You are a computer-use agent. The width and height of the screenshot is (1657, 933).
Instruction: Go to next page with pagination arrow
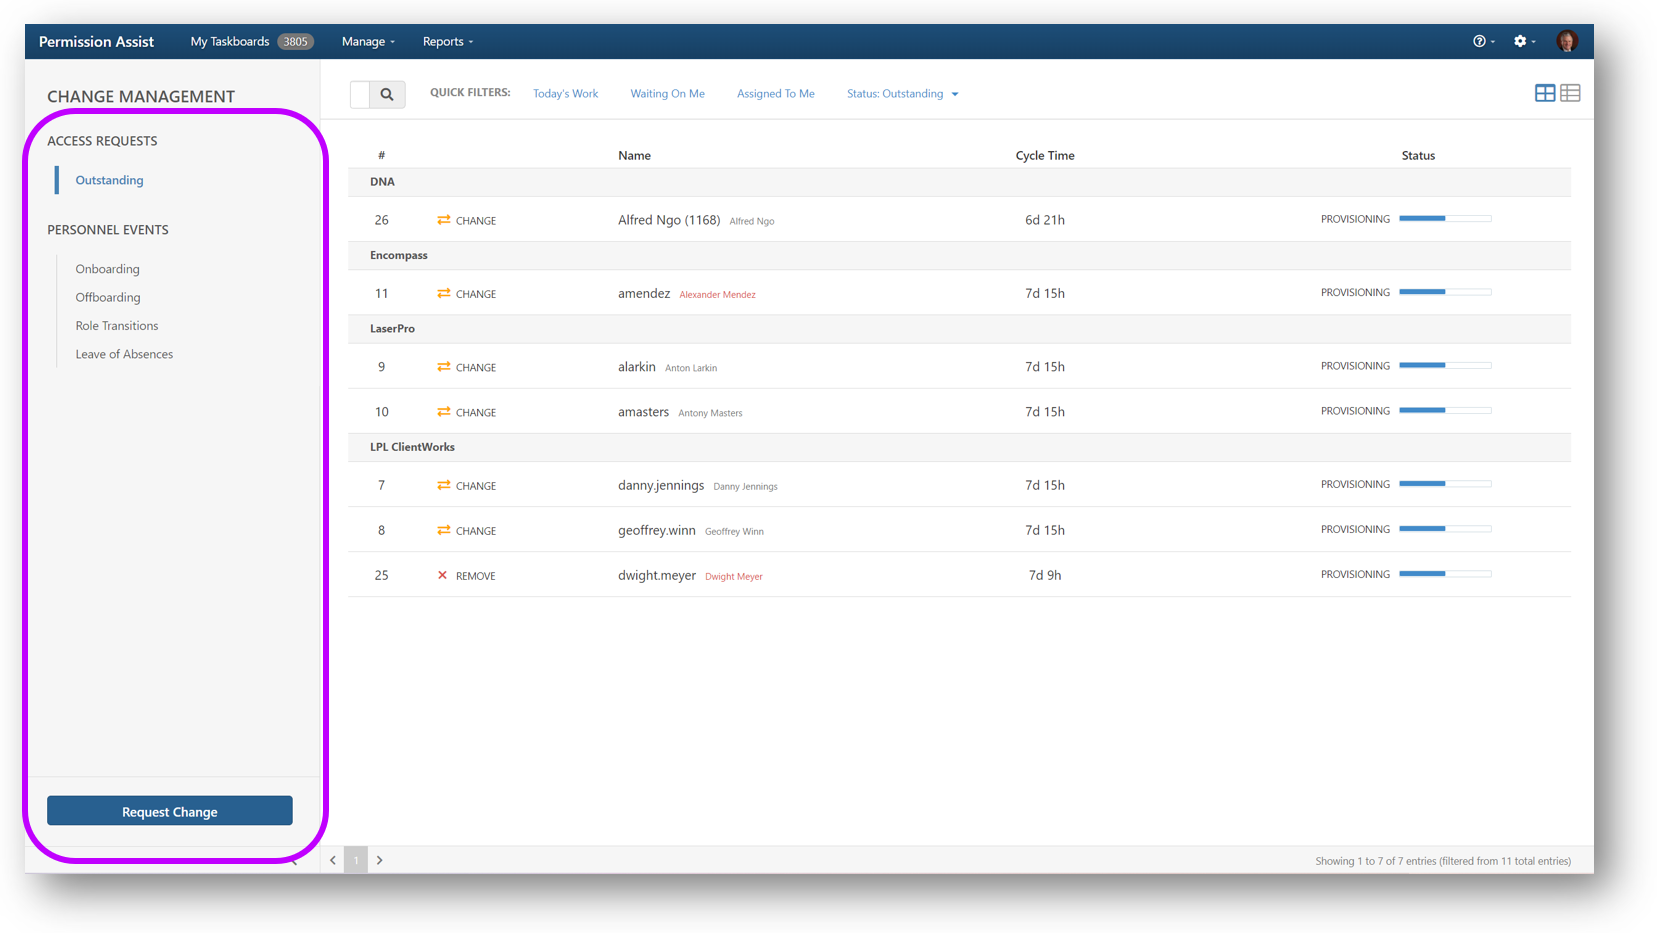click(x=379, y=859)
